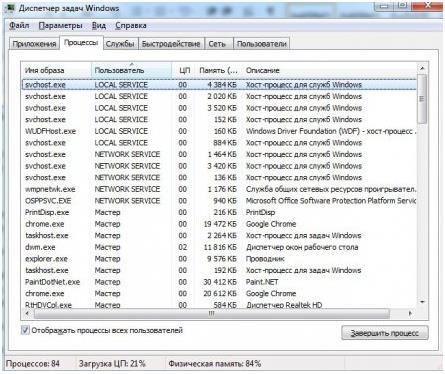Click horizontal scrollbar right arrow

click(410, 313)
